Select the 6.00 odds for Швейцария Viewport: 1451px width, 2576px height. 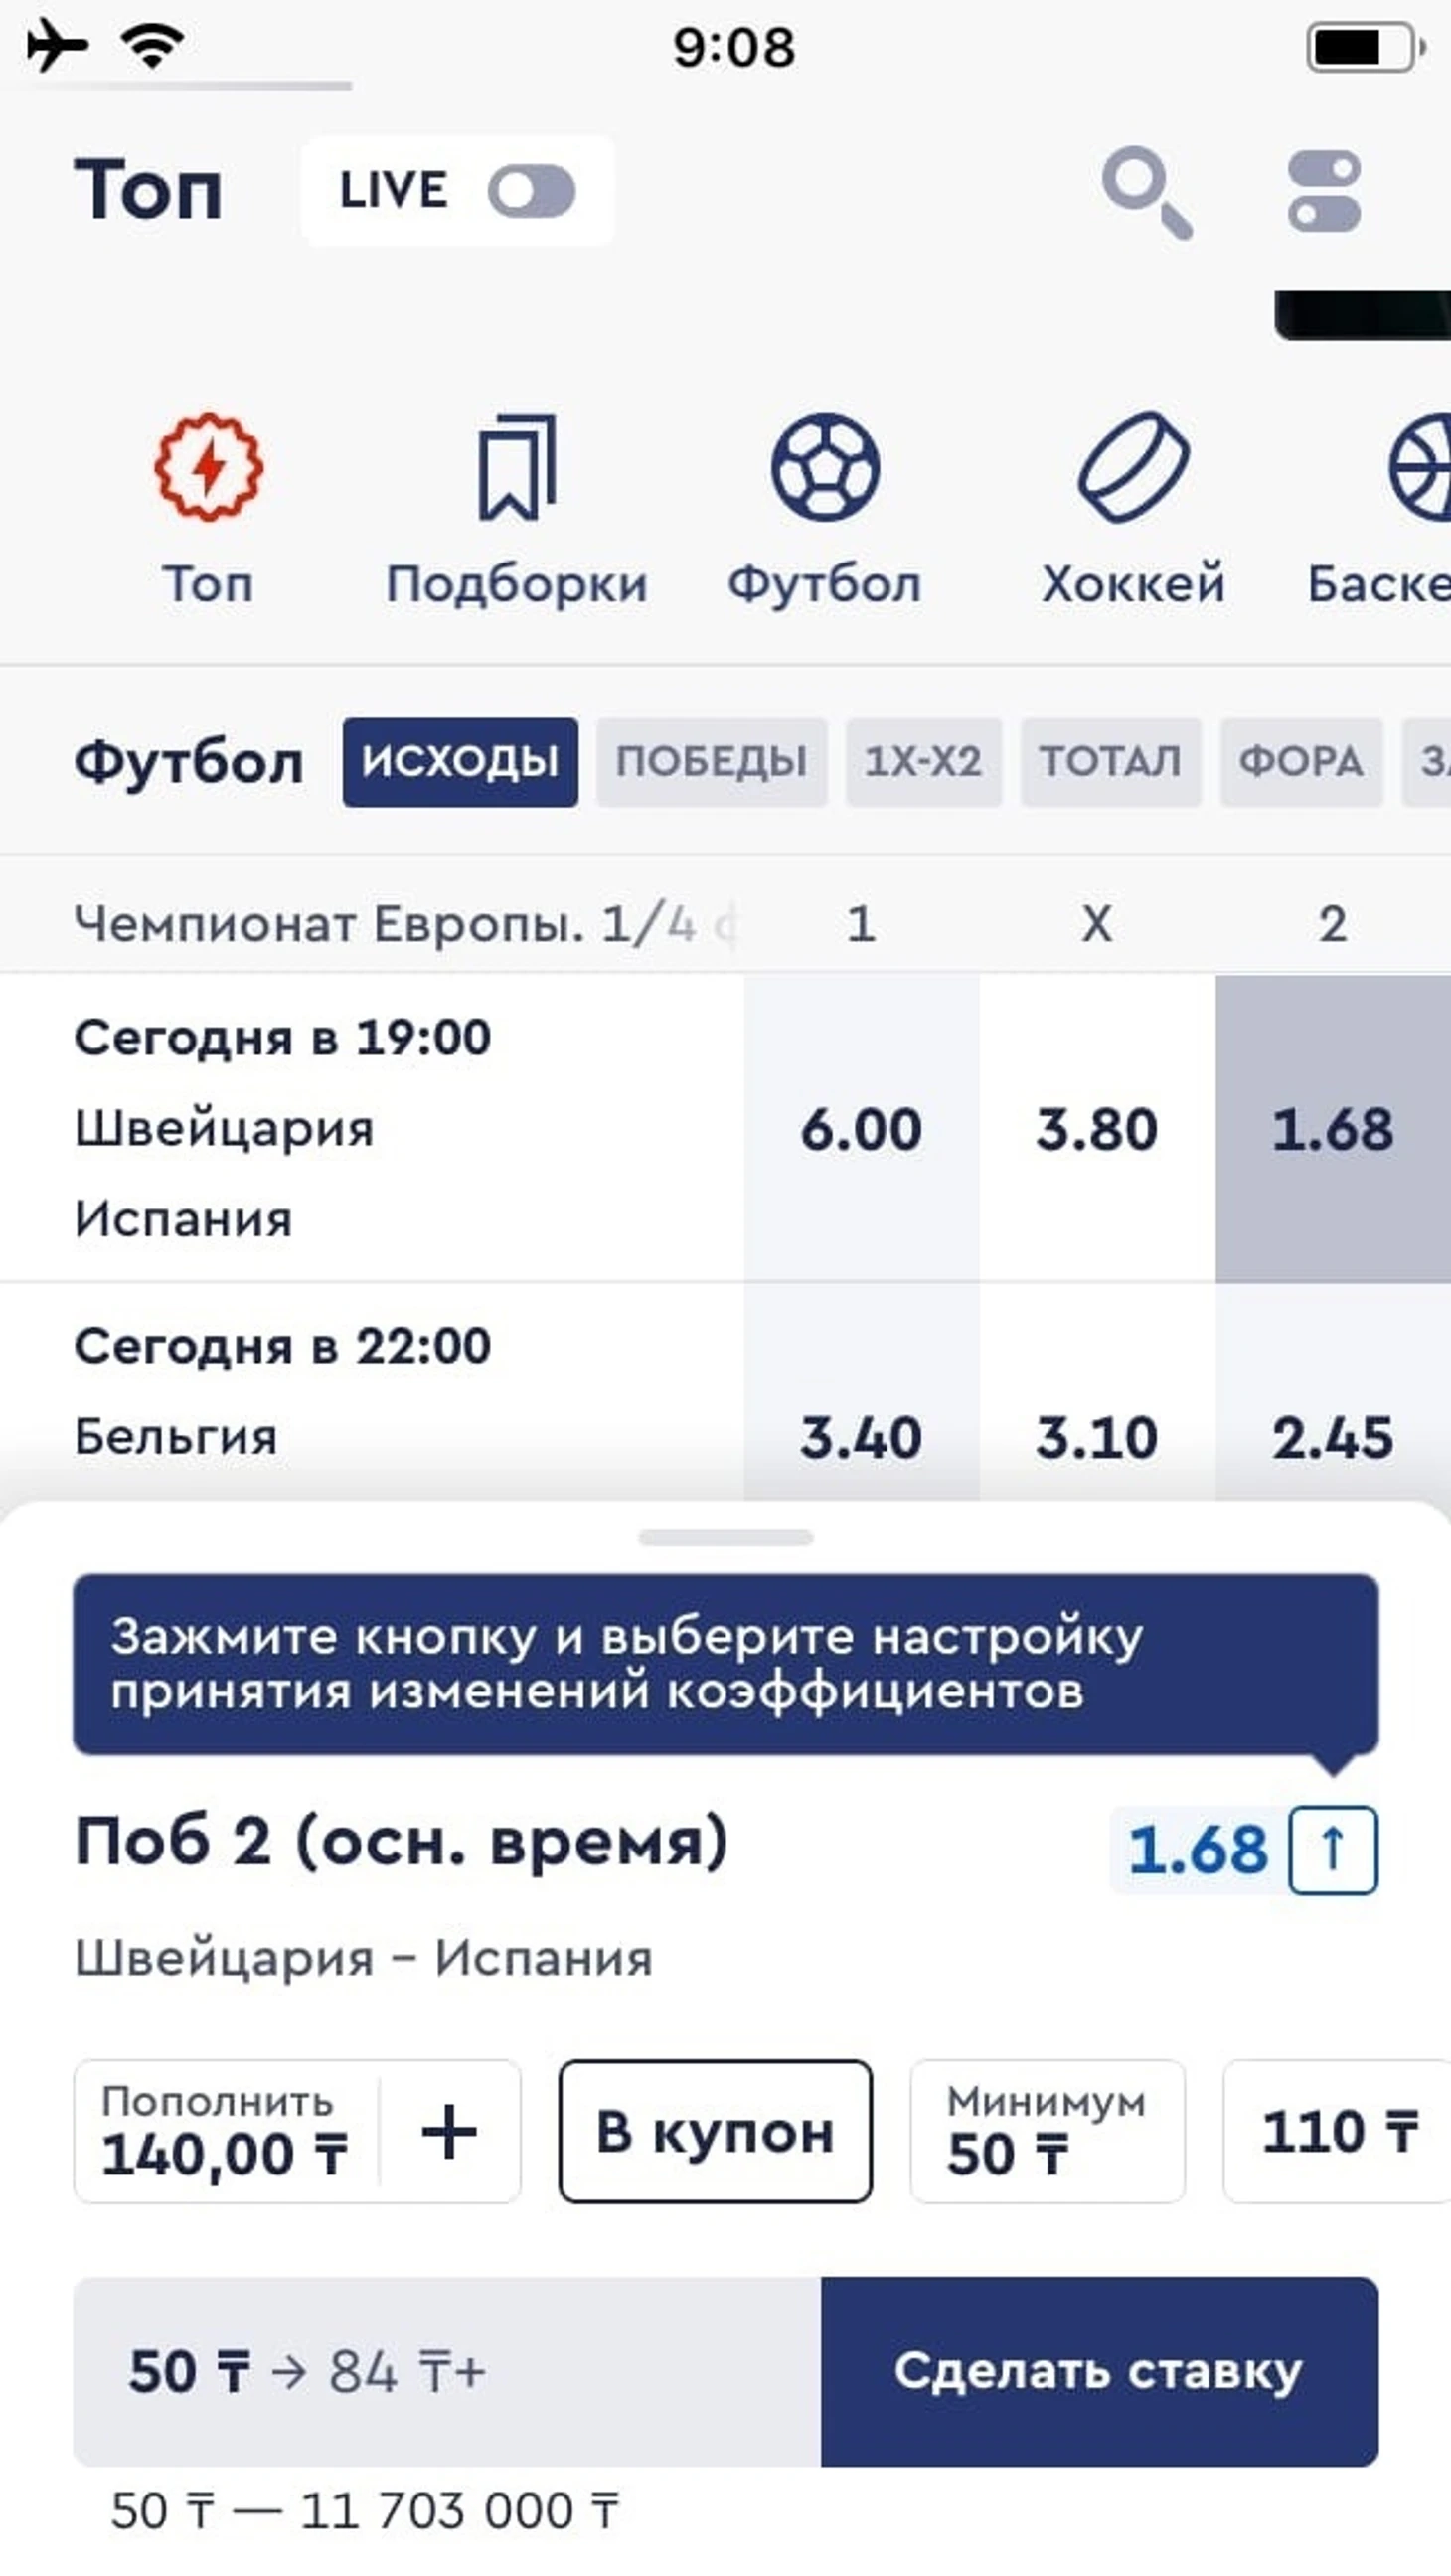(x=861, y=1129)
